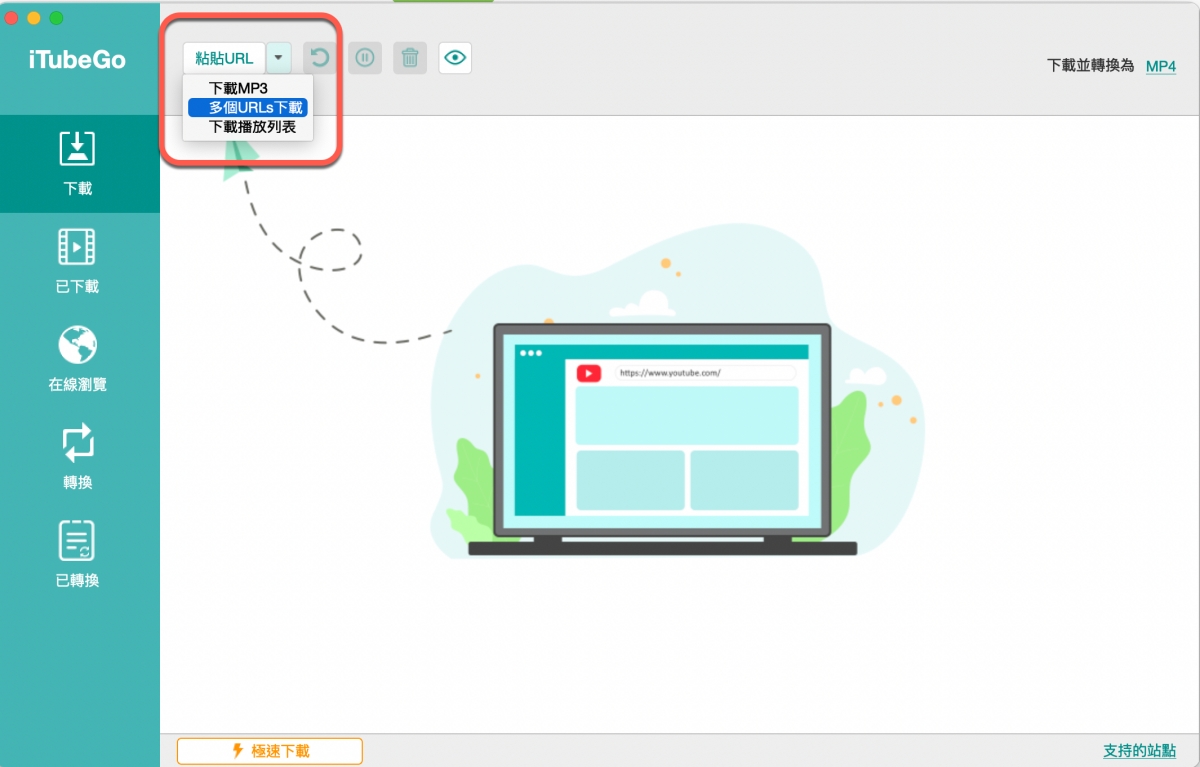Image resolution: width=1200 pixels, height=767 pixels.
Task: Open the 轉換 convert section
Action: tap(78, 457)
